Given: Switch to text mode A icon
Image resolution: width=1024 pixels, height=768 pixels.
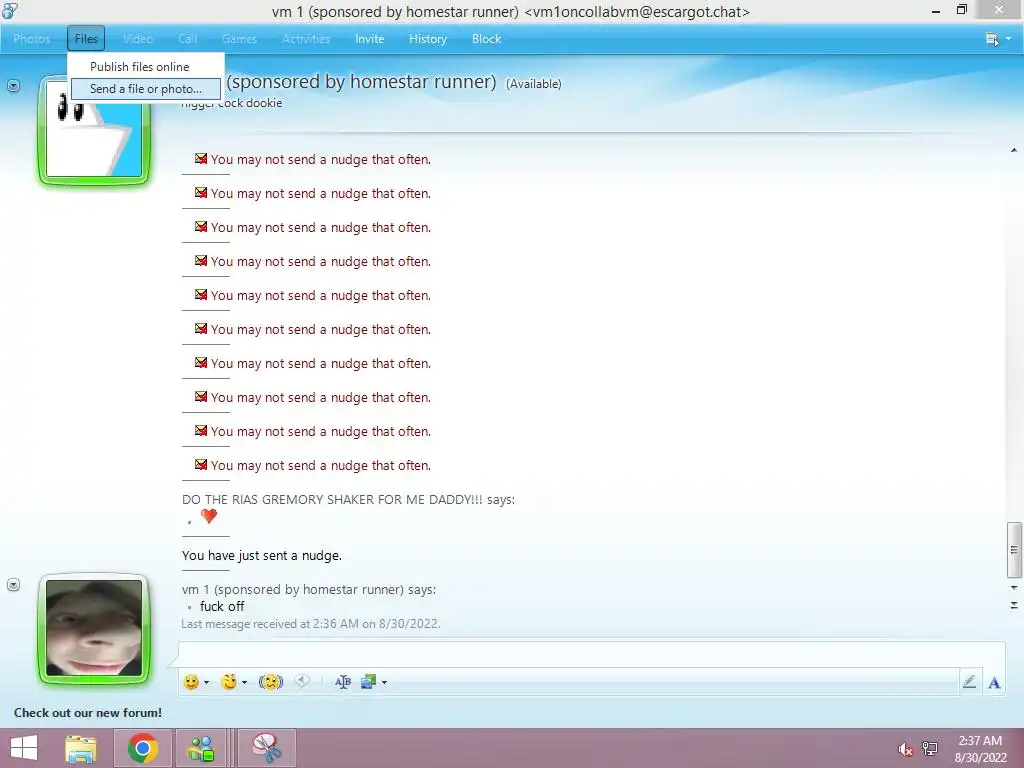Looking at the screenshot, I should (x=994, y=682).
